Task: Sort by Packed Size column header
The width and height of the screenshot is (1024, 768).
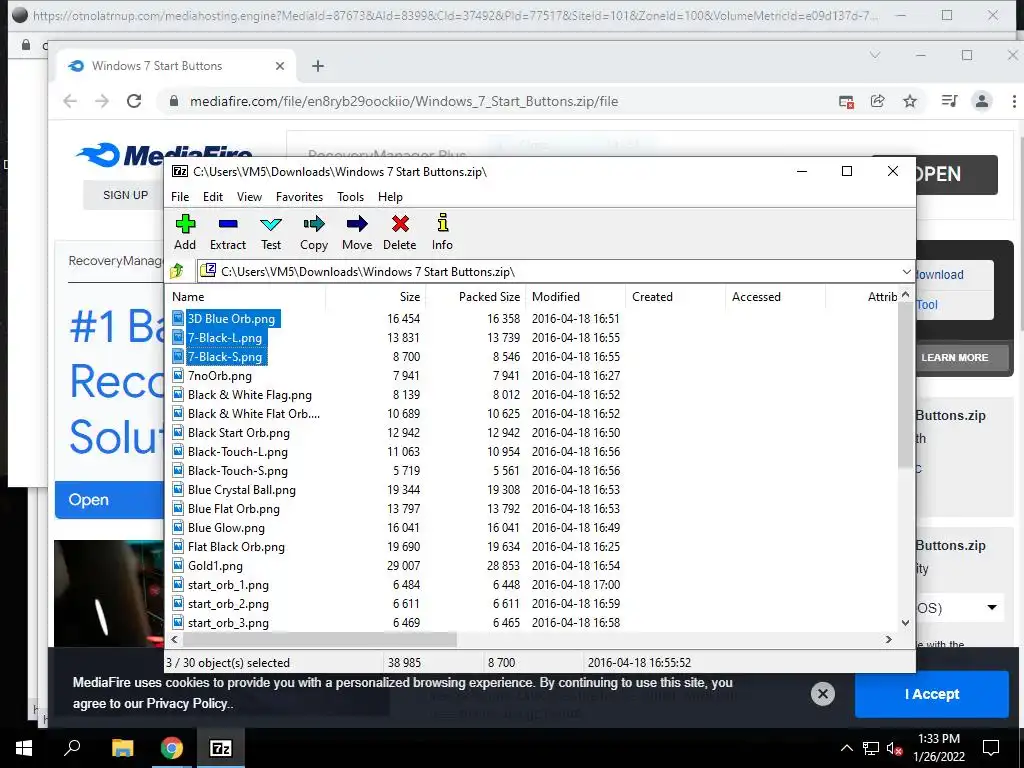Action: [x=476, y=296]
